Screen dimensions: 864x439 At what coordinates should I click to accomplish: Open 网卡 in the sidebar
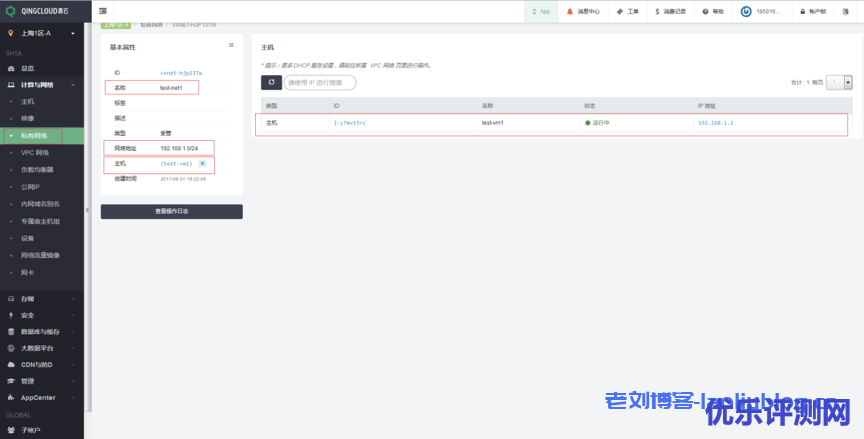coord(28,272)
